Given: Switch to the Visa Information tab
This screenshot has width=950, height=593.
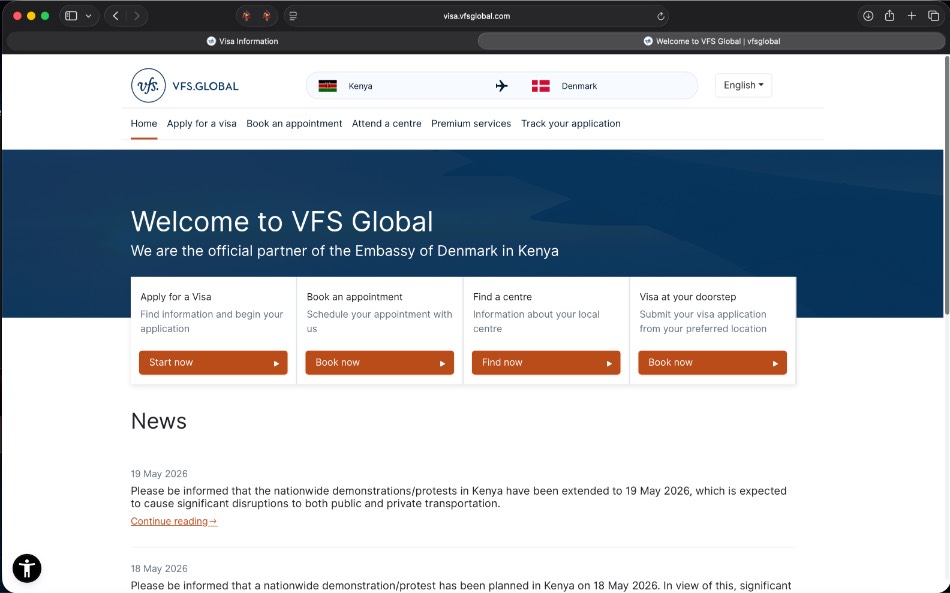Looking at the screenshot, I should tap(242, 41).
